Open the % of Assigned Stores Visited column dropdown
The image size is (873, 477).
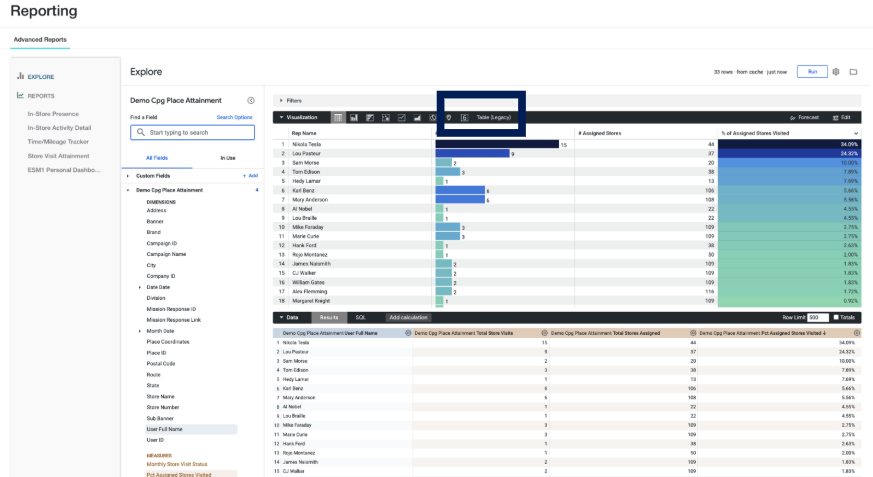pyautogui.click(x=856, y=134)
